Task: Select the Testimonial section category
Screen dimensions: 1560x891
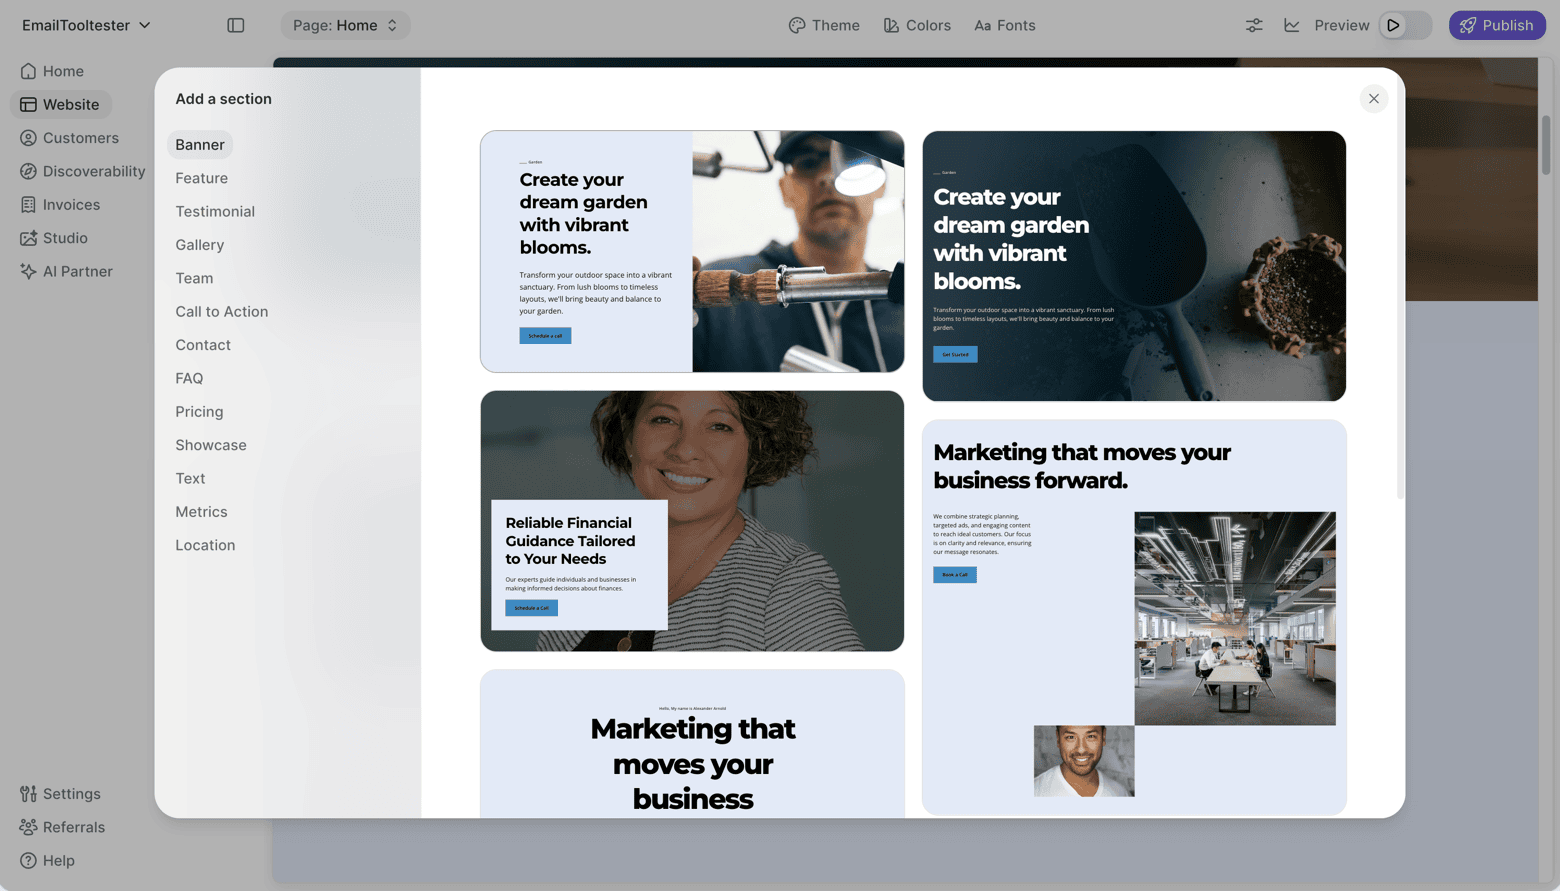Action: 215,211
